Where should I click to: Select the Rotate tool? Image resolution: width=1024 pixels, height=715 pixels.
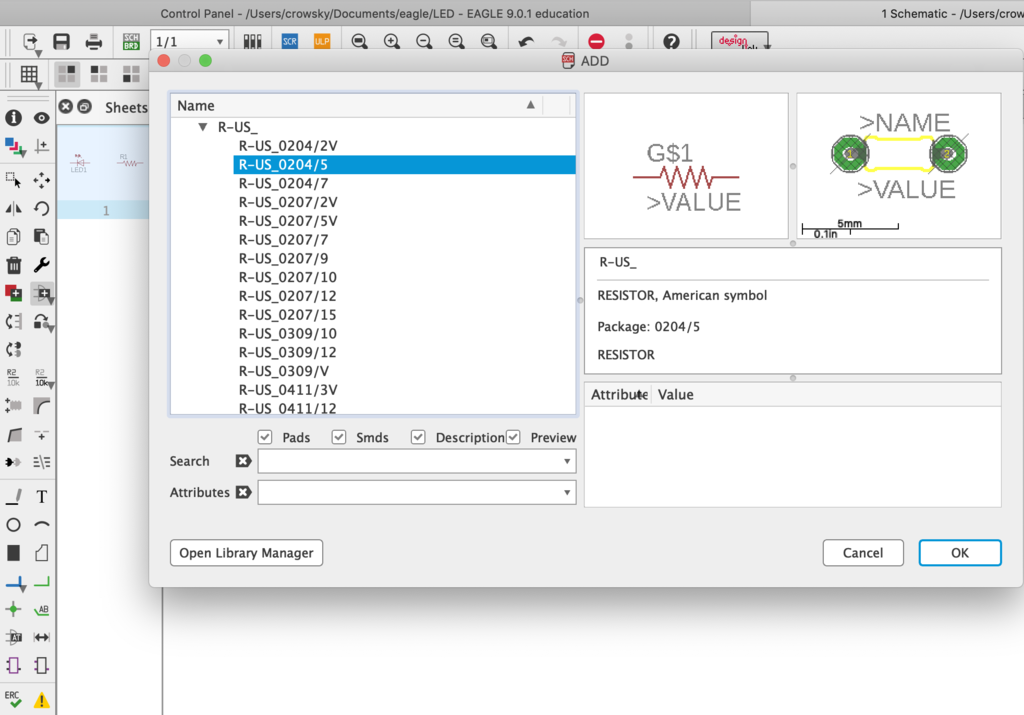click(41, 208)
